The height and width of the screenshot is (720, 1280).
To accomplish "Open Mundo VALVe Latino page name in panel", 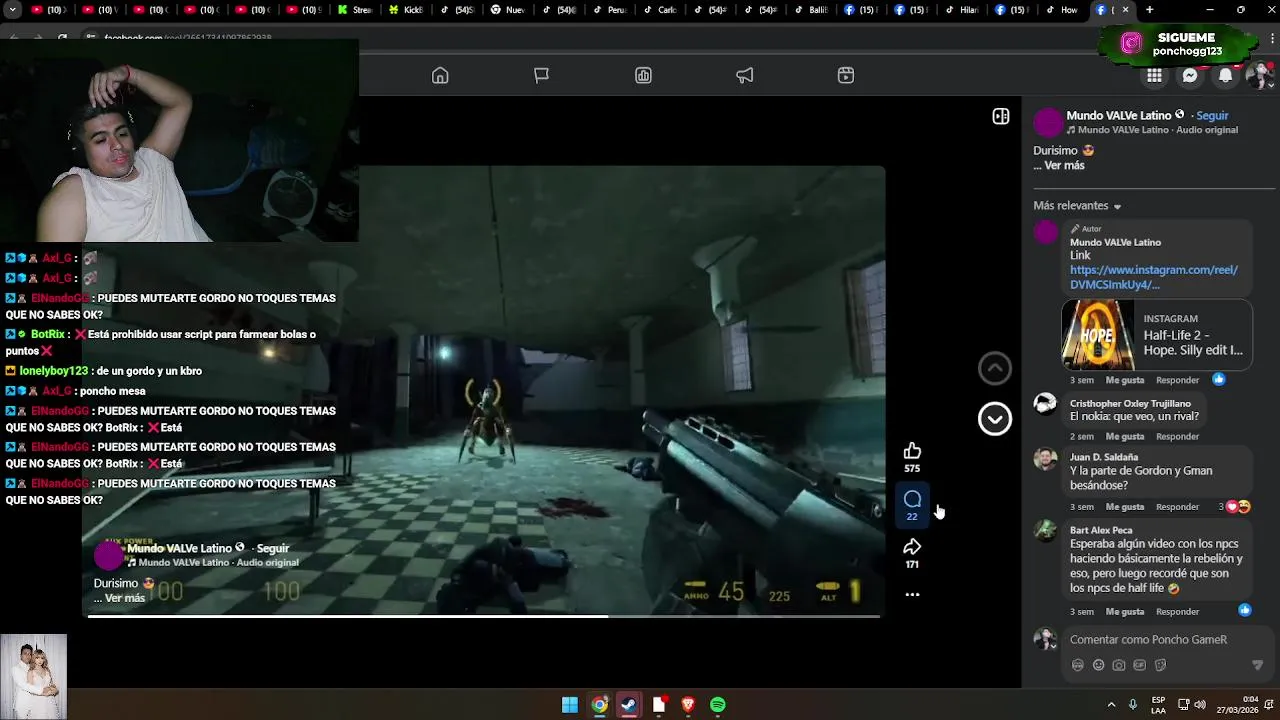I will coord(1118,116).
